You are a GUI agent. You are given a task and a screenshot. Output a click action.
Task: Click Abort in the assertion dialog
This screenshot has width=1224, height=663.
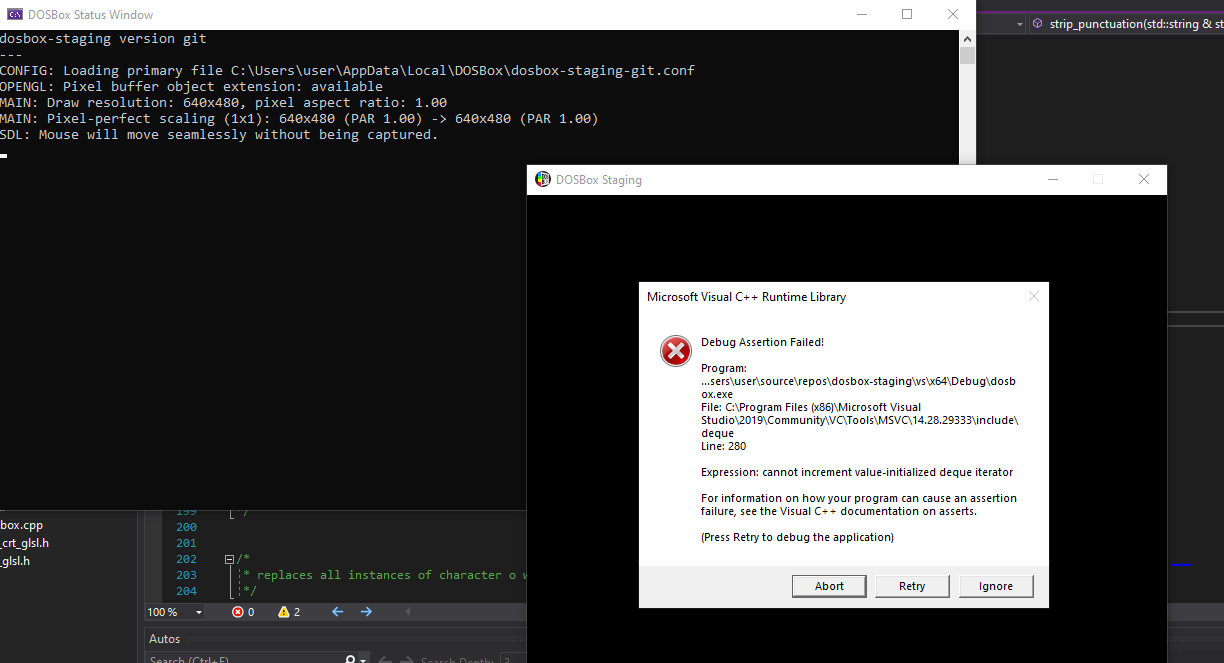point(829,586)
